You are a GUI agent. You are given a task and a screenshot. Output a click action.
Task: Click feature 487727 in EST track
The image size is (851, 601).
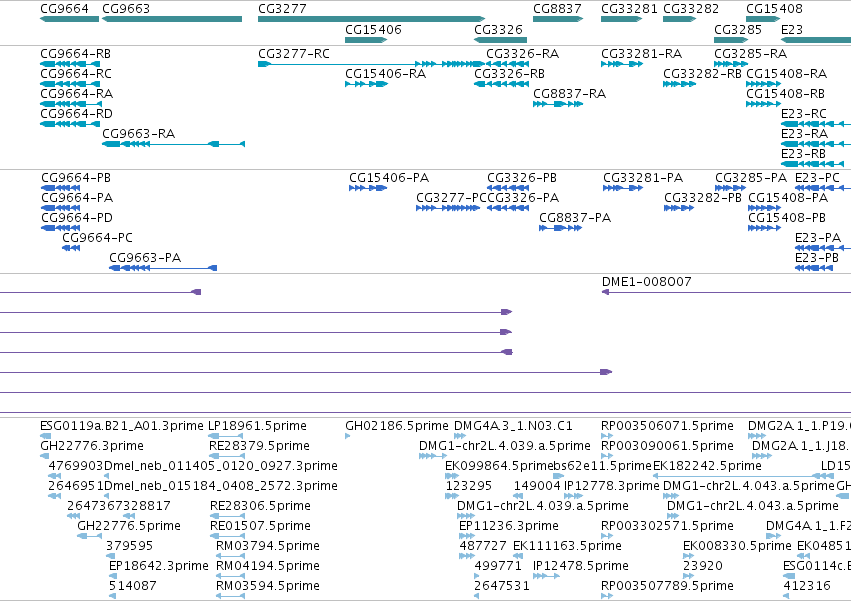pyautogui.click(x=467, y=556)
